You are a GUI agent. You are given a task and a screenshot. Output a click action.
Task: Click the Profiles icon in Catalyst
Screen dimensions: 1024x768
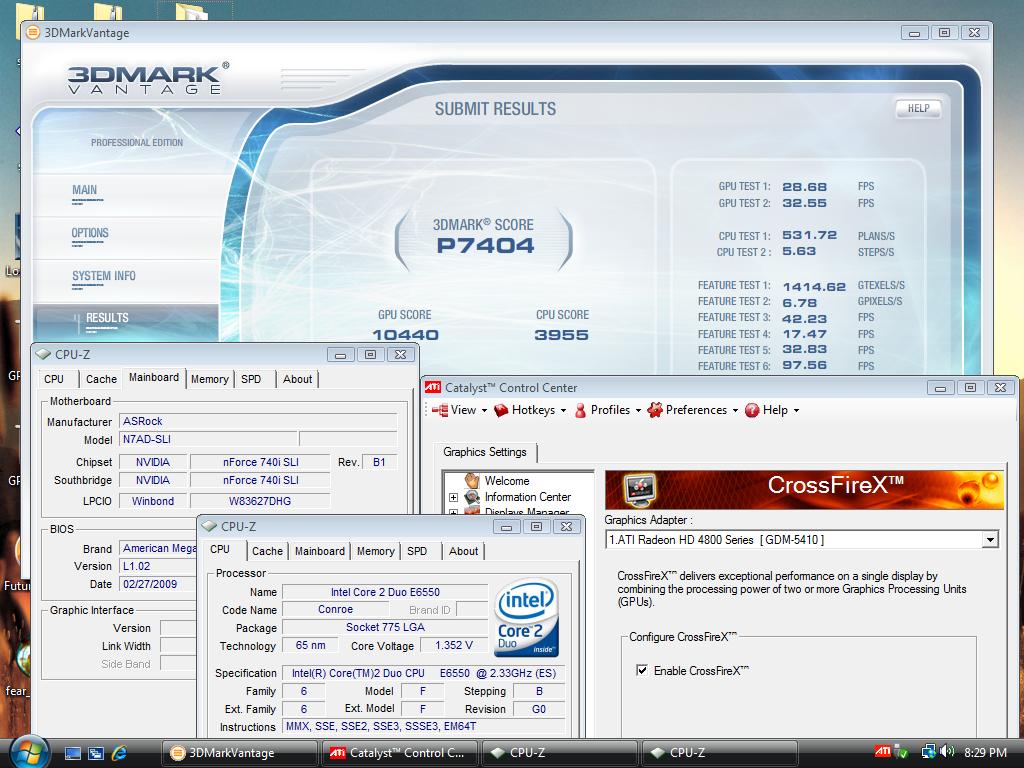click(x=580, y=410)
